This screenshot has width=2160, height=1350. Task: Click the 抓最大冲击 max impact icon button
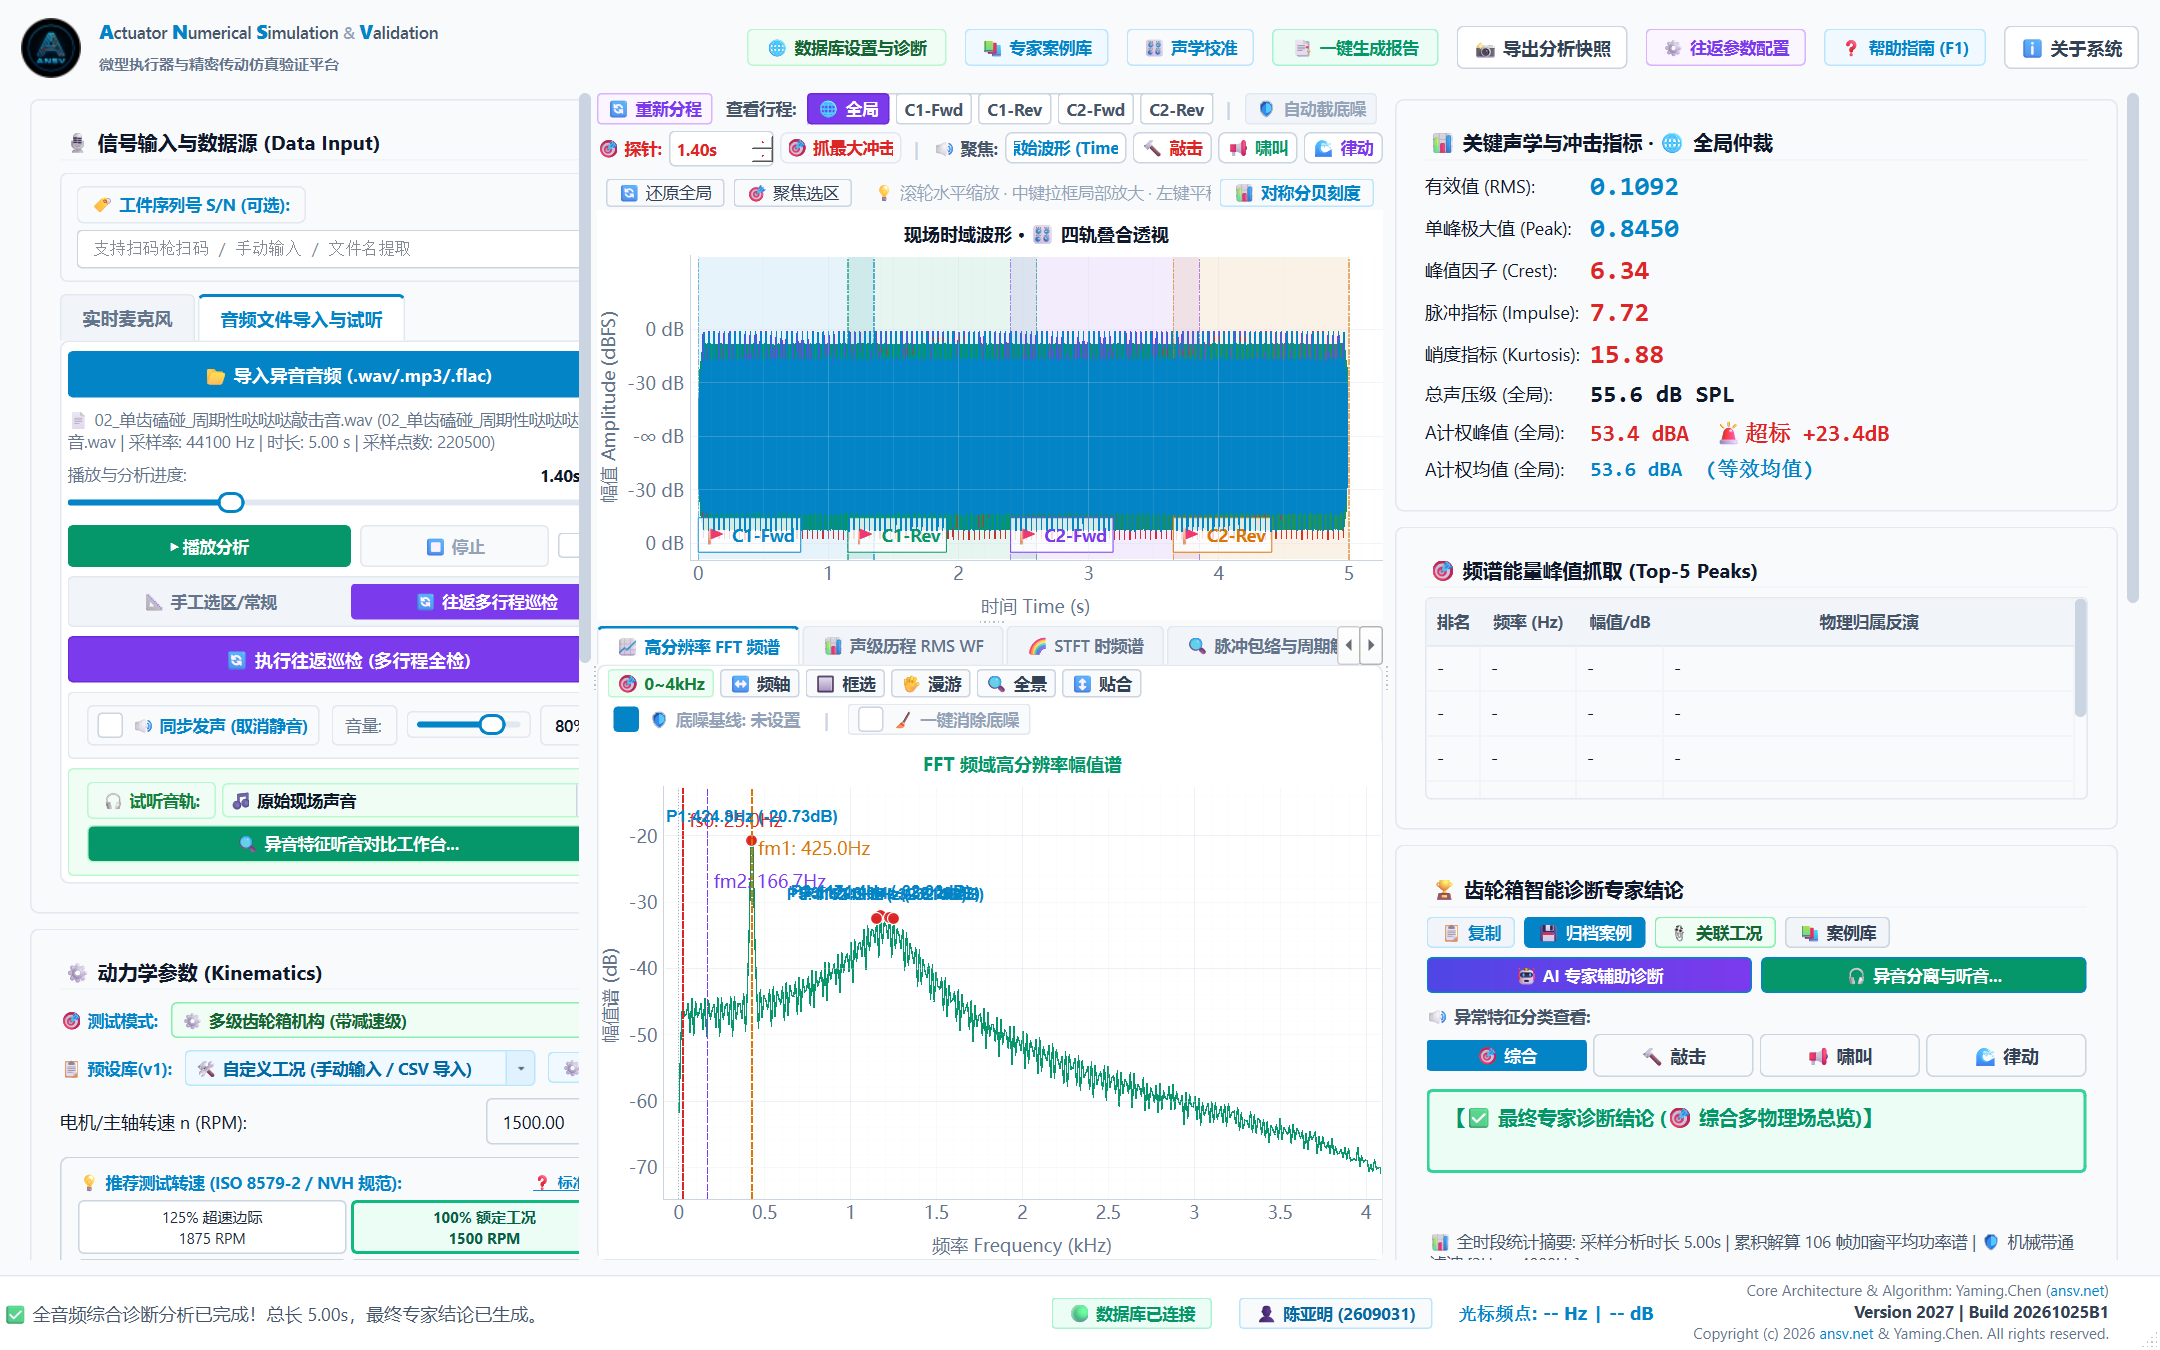(x=841, y=148)
